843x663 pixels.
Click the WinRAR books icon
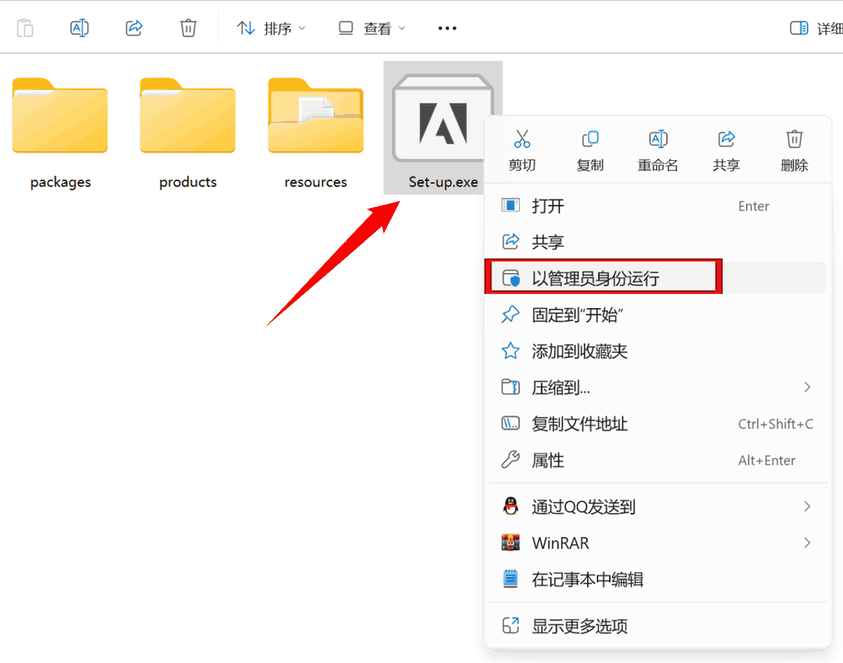tap(510, 543)
